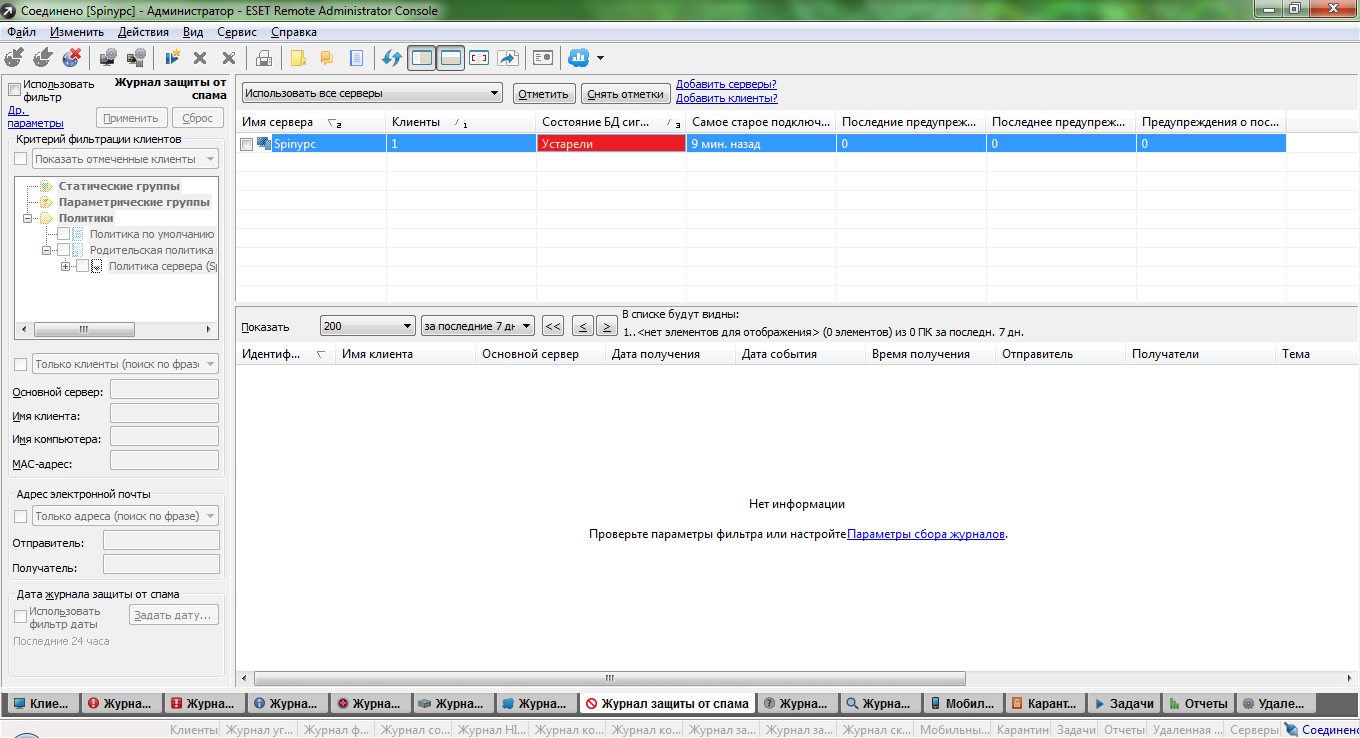
Task: Click the Снять отметки button
Action: (626, 94)
